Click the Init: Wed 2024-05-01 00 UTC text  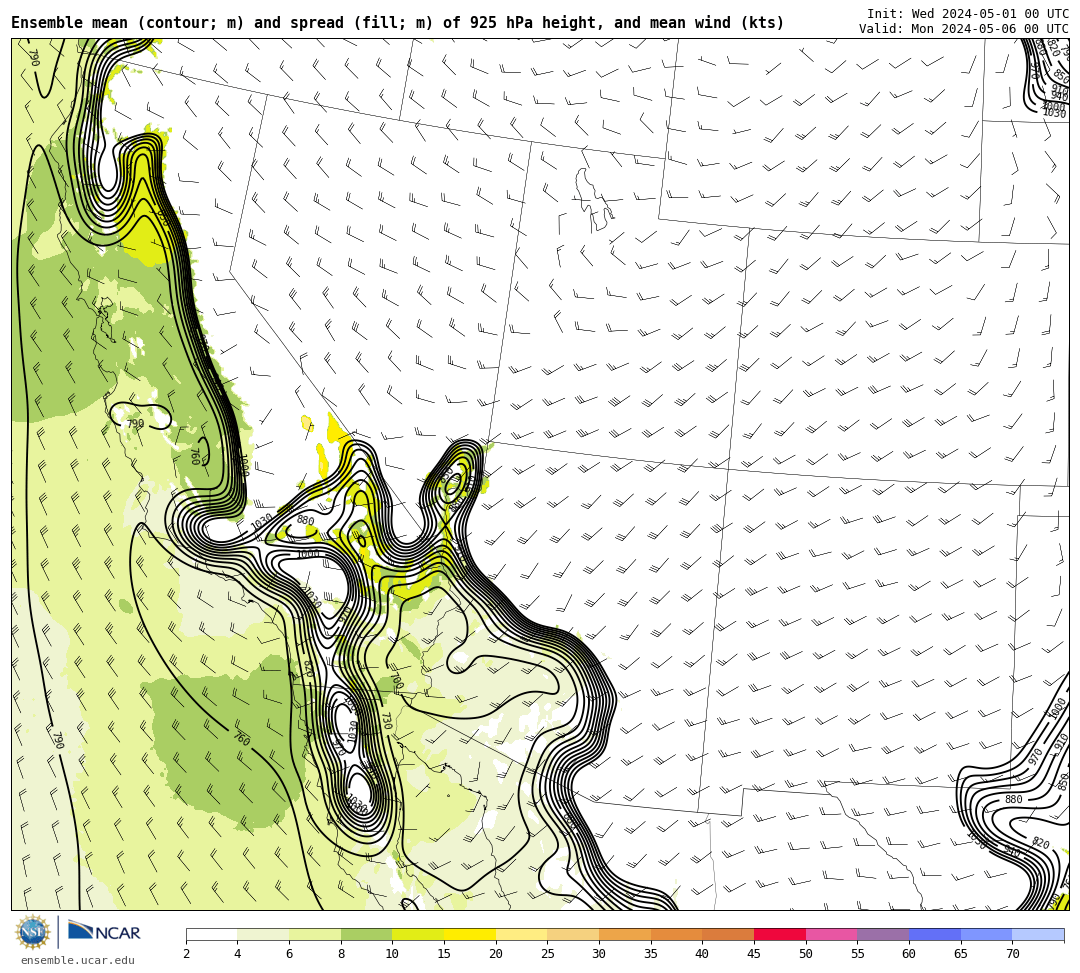(968, 14)
